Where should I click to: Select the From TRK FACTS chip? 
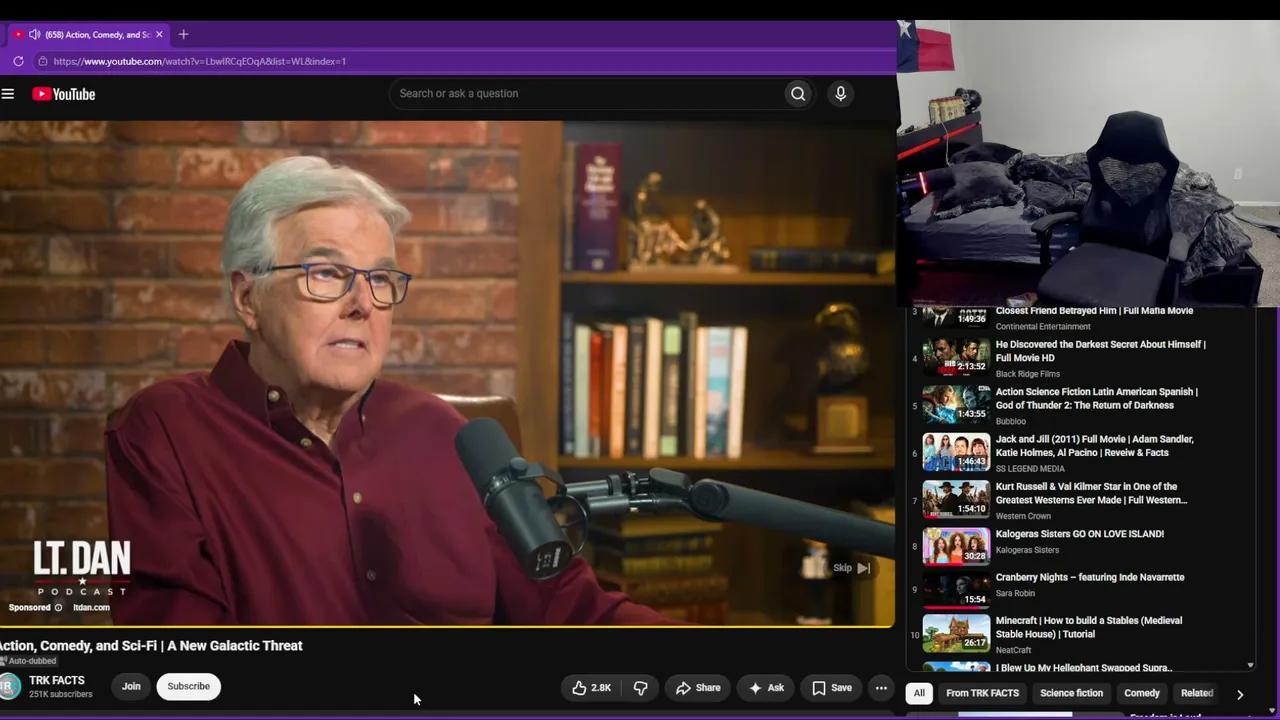click(982, 693)
